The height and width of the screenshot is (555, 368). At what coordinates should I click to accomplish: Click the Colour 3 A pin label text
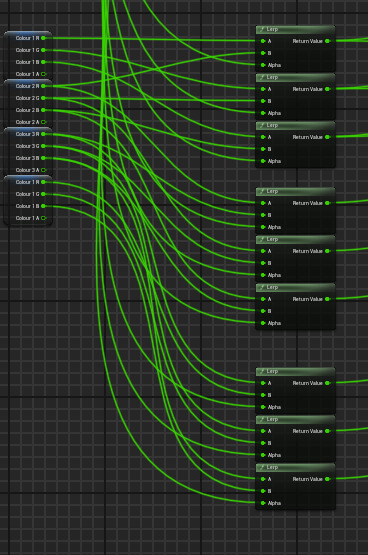[28, 170]
